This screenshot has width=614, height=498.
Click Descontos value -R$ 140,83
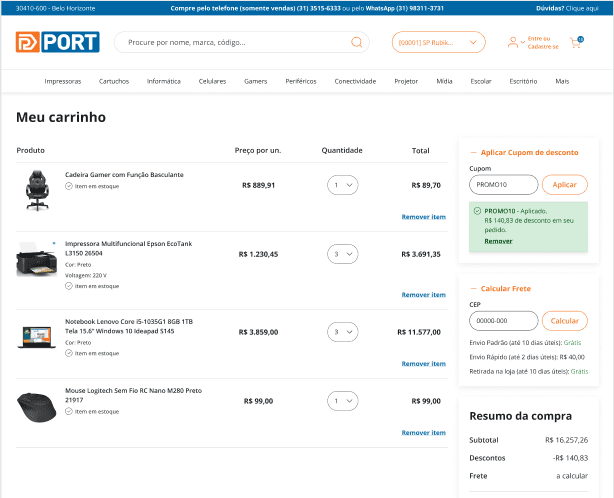click(x=571, y=458)
